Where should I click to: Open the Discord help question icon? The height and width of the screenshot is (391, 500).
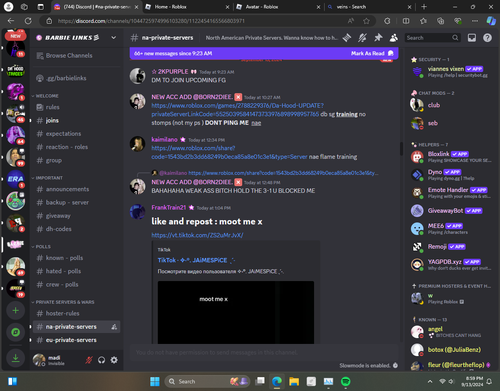pyautogui.click(x=487, y=38)
